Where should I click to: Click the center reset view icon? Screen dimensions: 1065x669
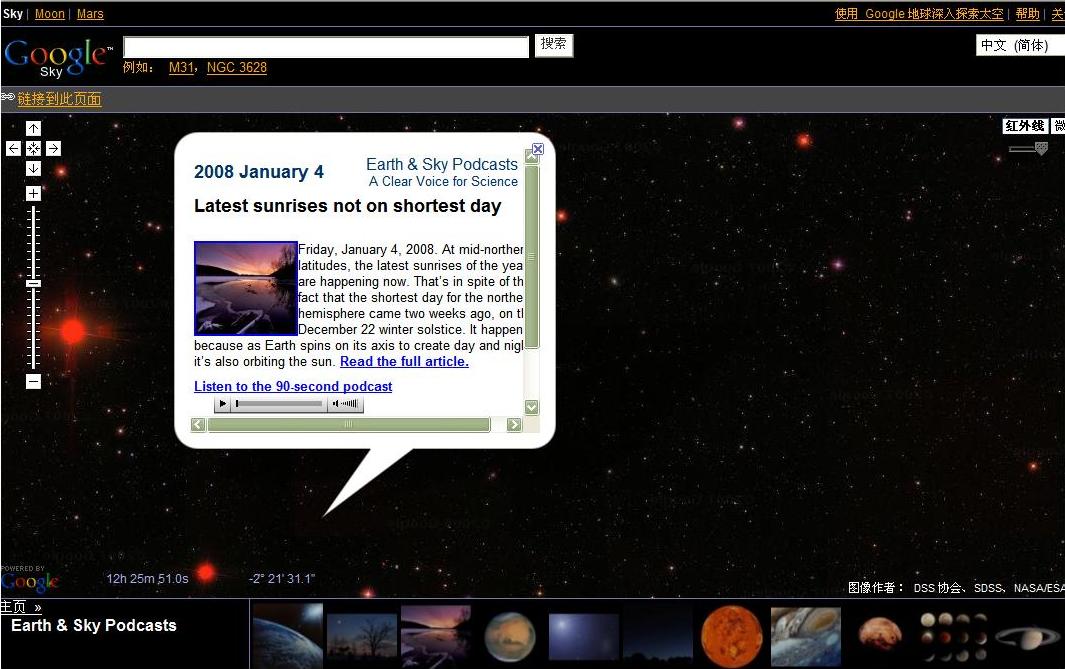(33, 149)
